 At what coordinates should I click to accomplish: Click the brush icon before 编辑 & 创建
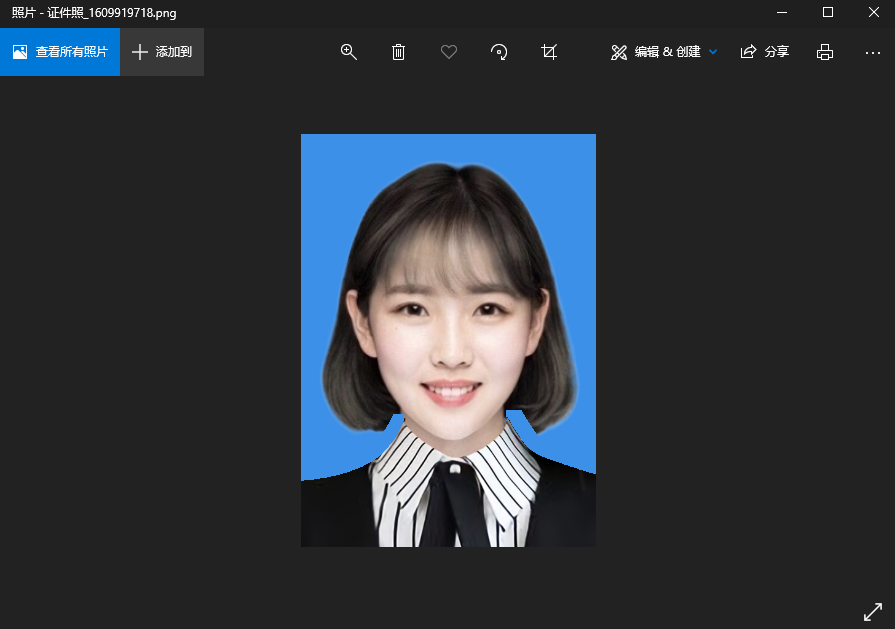click(x=619, y=52)
